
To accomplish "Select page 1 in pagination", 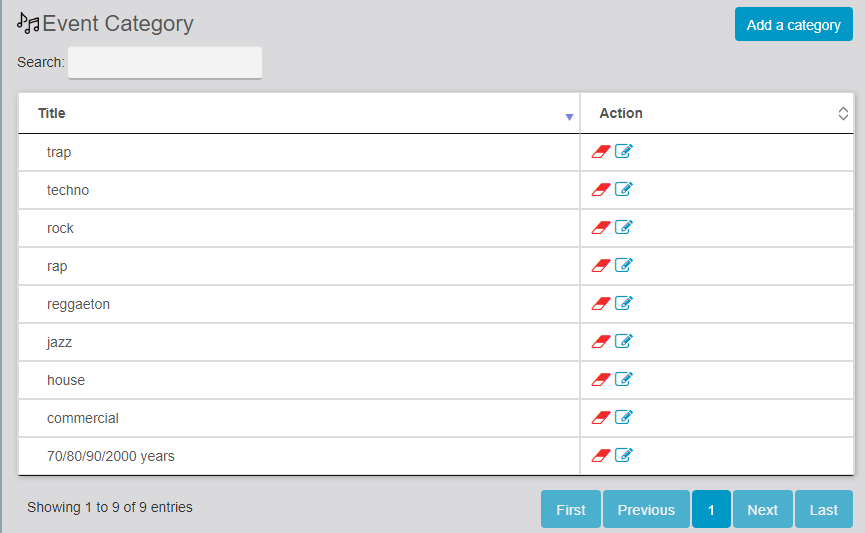I will (x=711, y=510).
